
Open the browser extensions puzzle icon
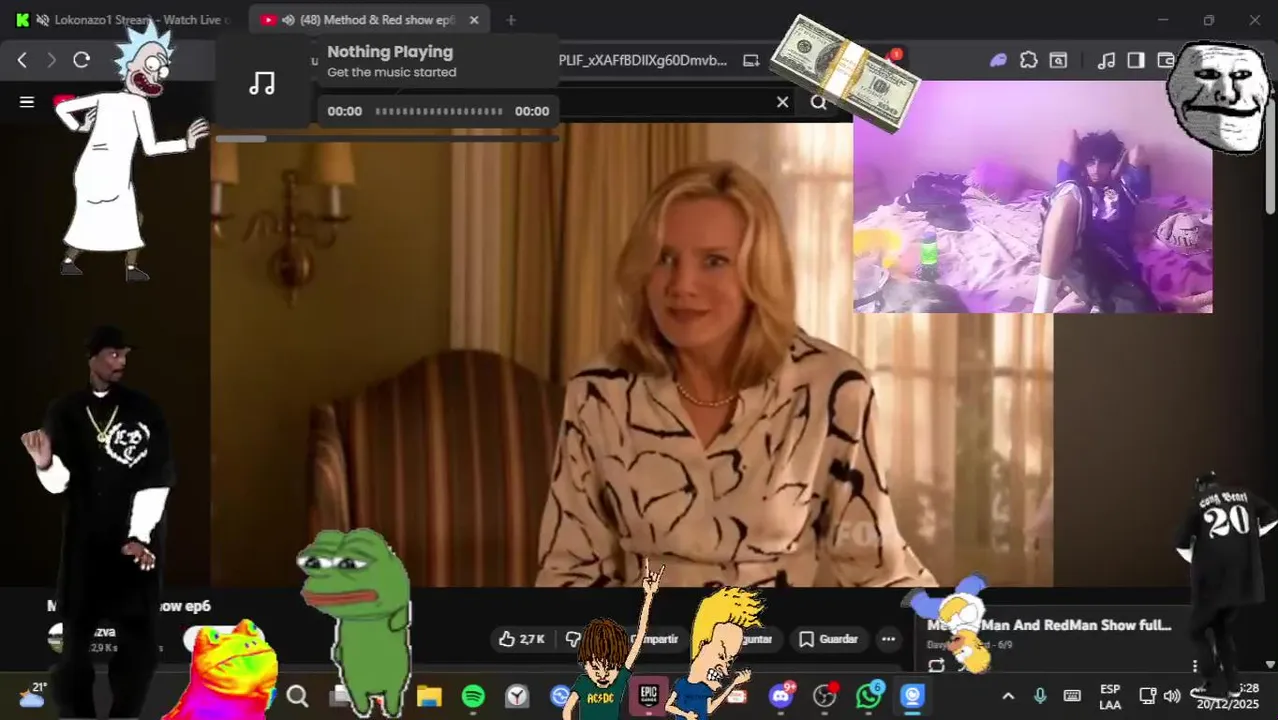(x=1029, y=60)
